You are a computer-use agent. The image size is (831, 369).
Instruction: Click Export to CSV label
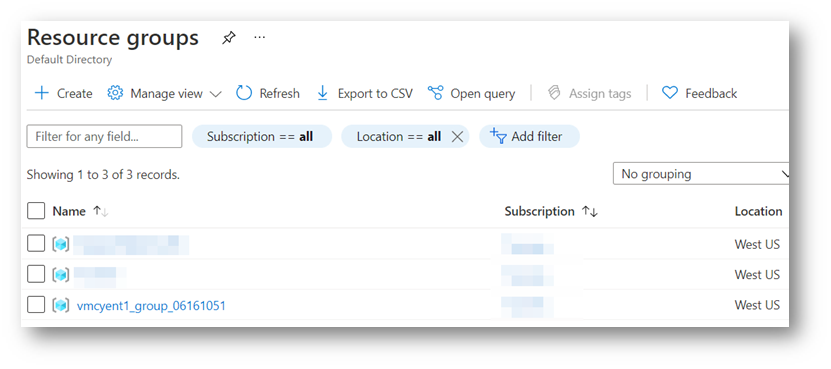(x=375, y=94)
